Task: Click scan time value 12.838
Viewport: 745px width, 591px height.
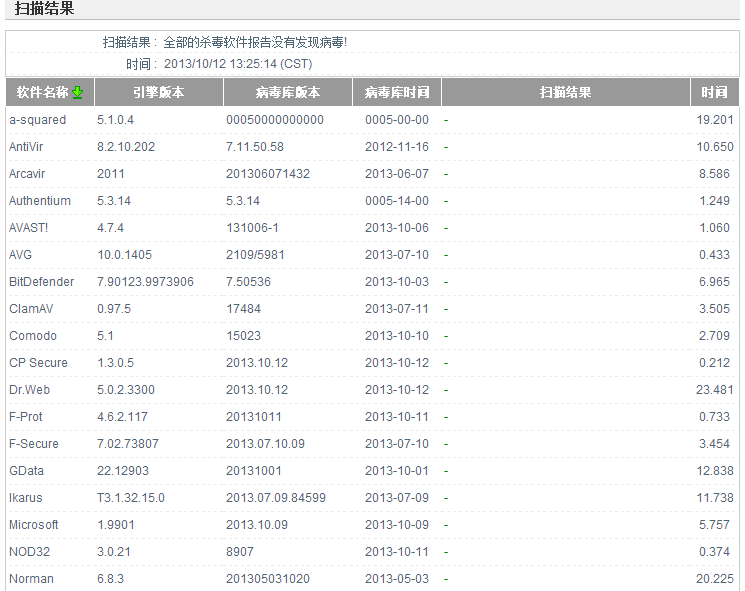Action: [715, 471]
